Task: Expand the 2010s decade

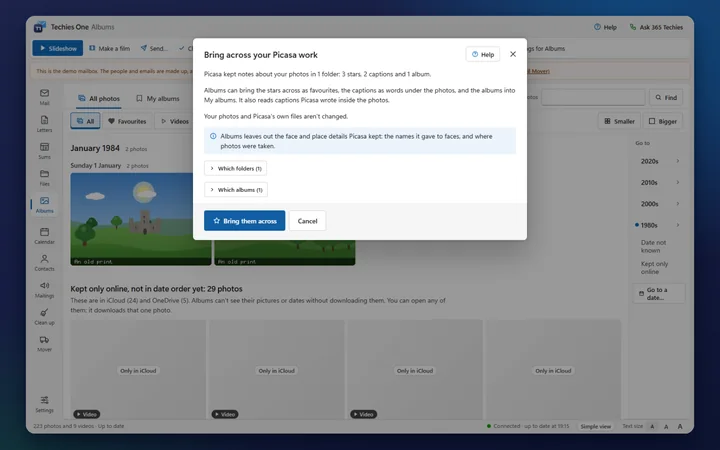Action: 659,182
